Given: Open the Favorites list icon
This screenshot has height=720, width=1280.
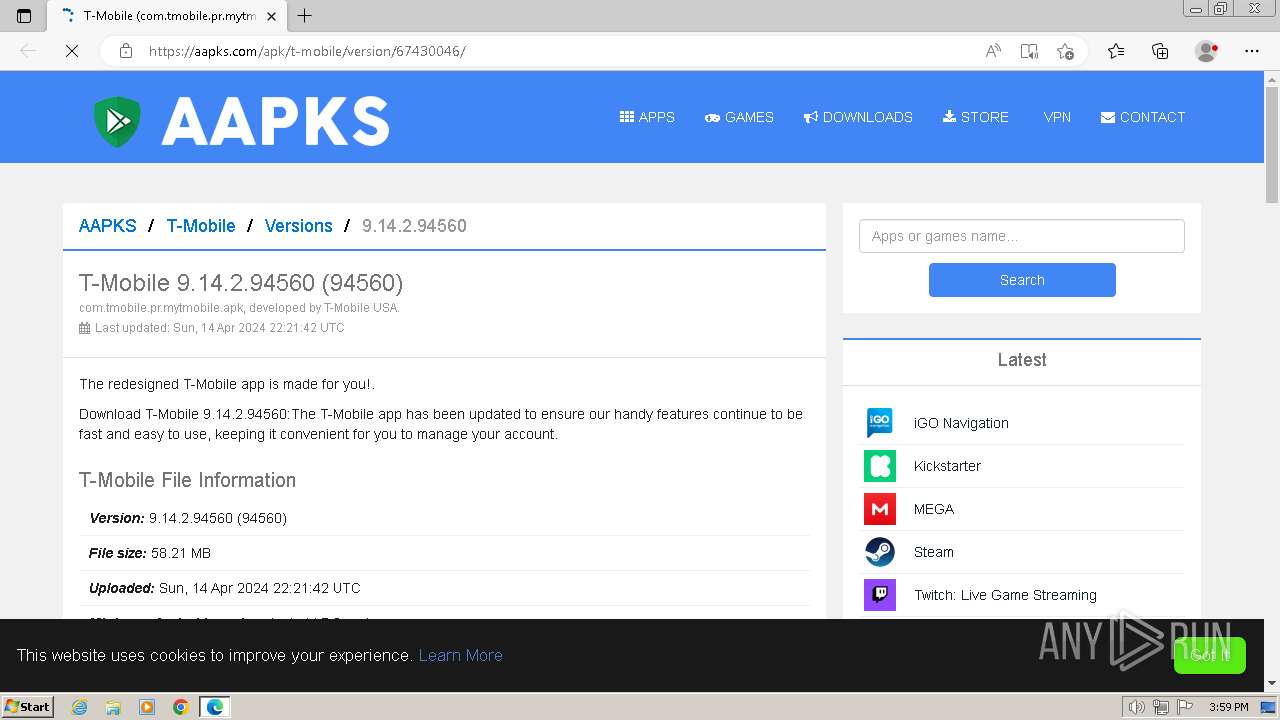Looking at the screenshot, I should (x=1116, y=51).
